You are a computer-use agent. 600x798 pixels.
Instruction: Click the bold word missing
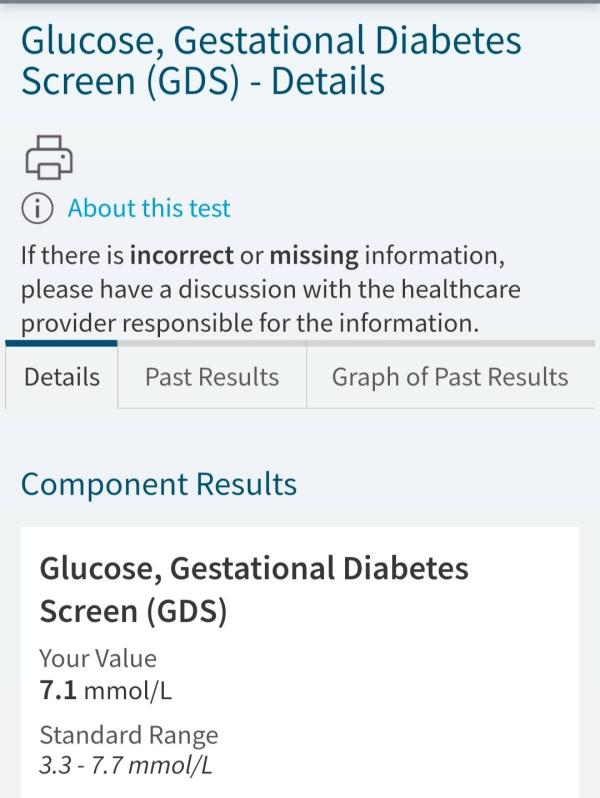(x=314, y=256)
